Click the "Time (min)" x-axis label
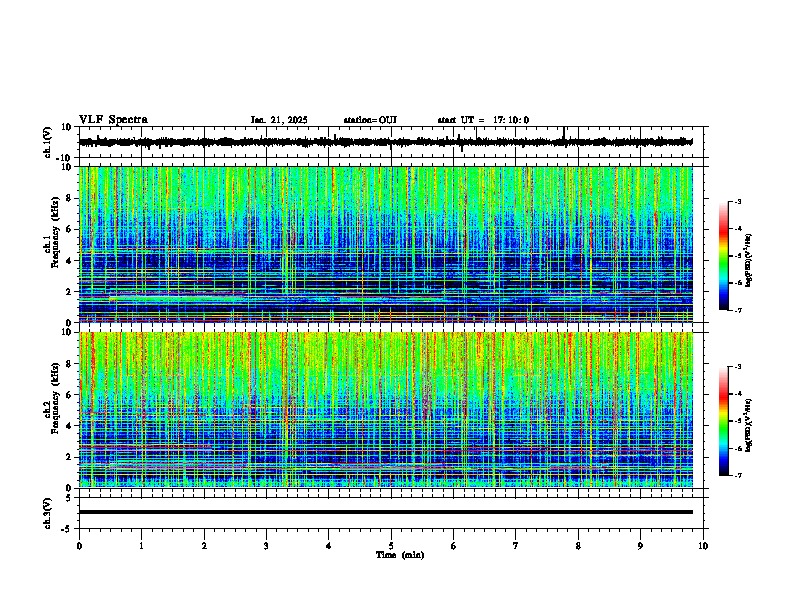 [x=400, y=555]
